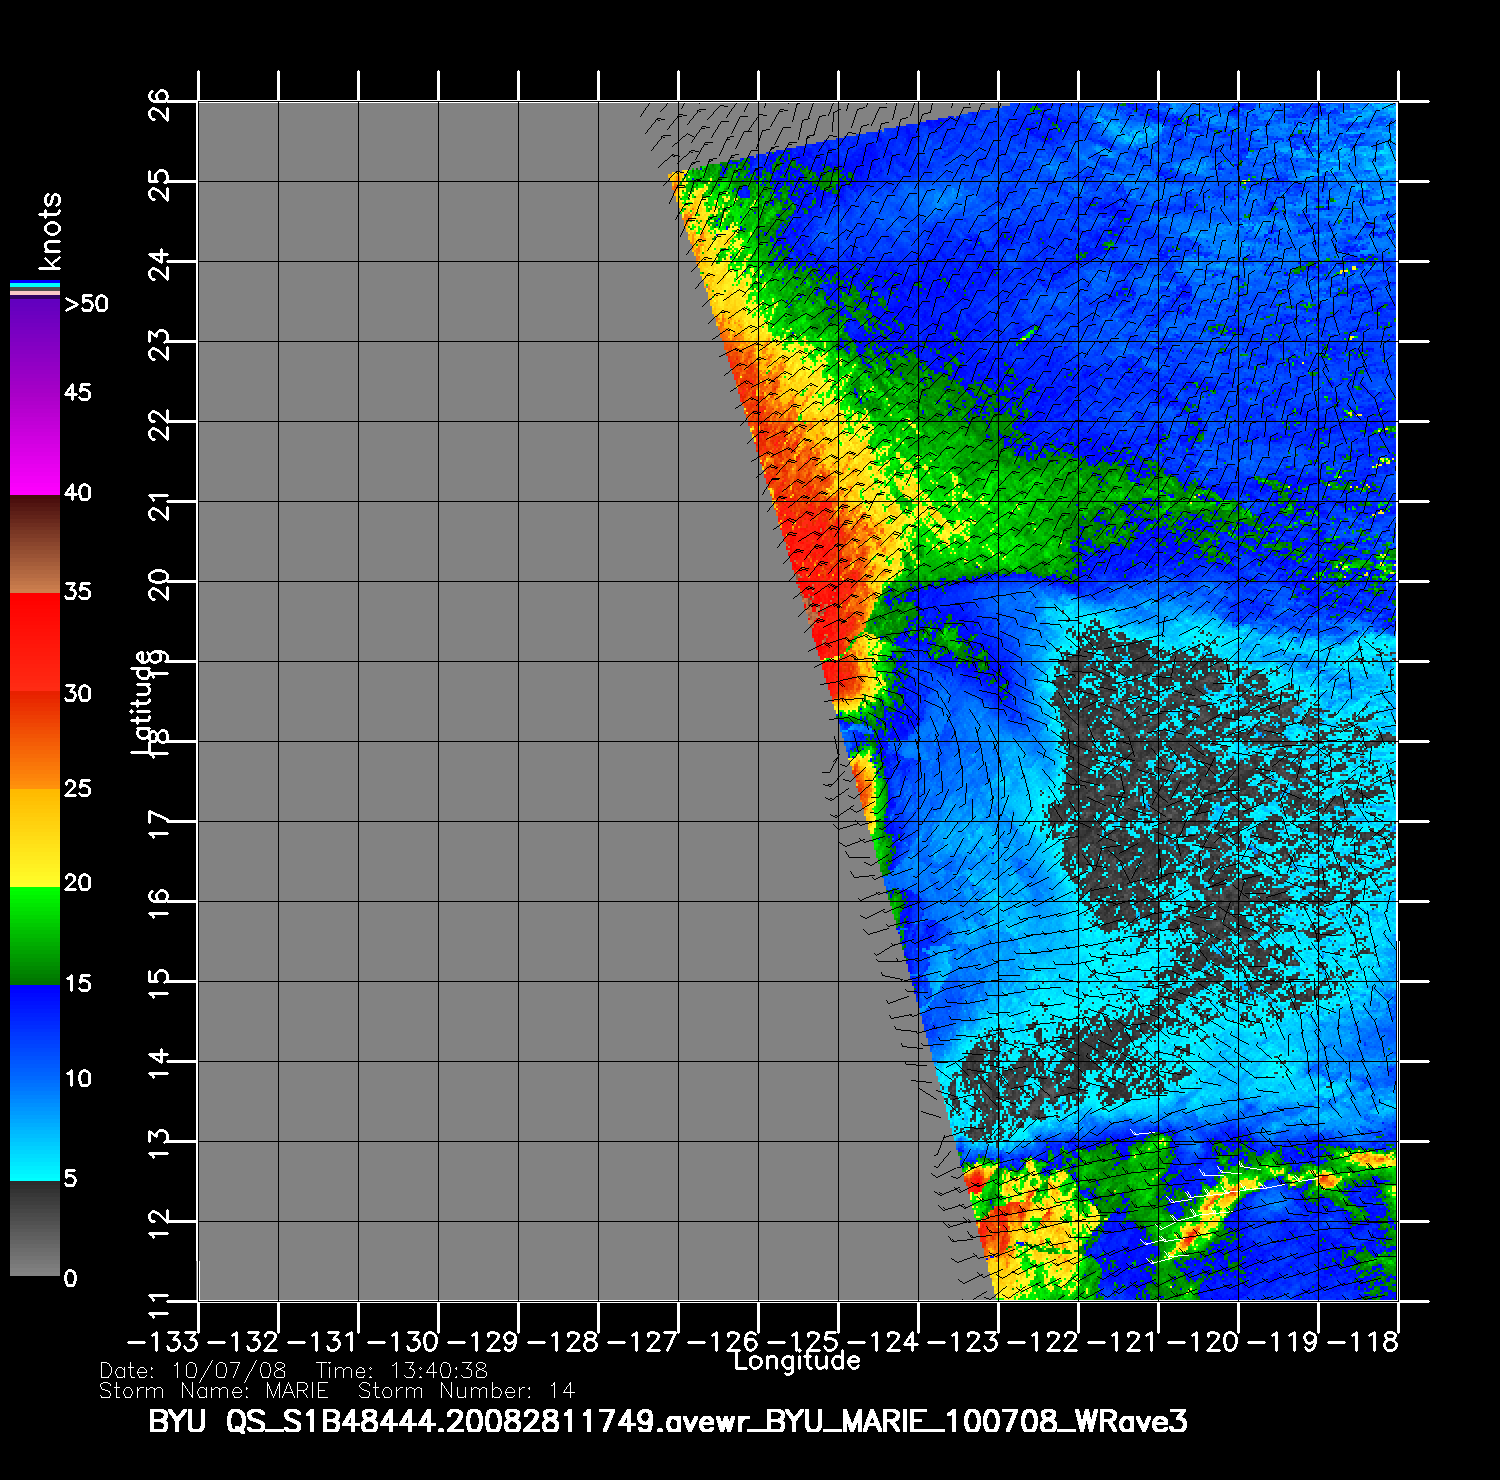Click the purple 45–50 knots legend band
The height and width of the screenshot is (1480, 1500).
[x=35, y=345]
